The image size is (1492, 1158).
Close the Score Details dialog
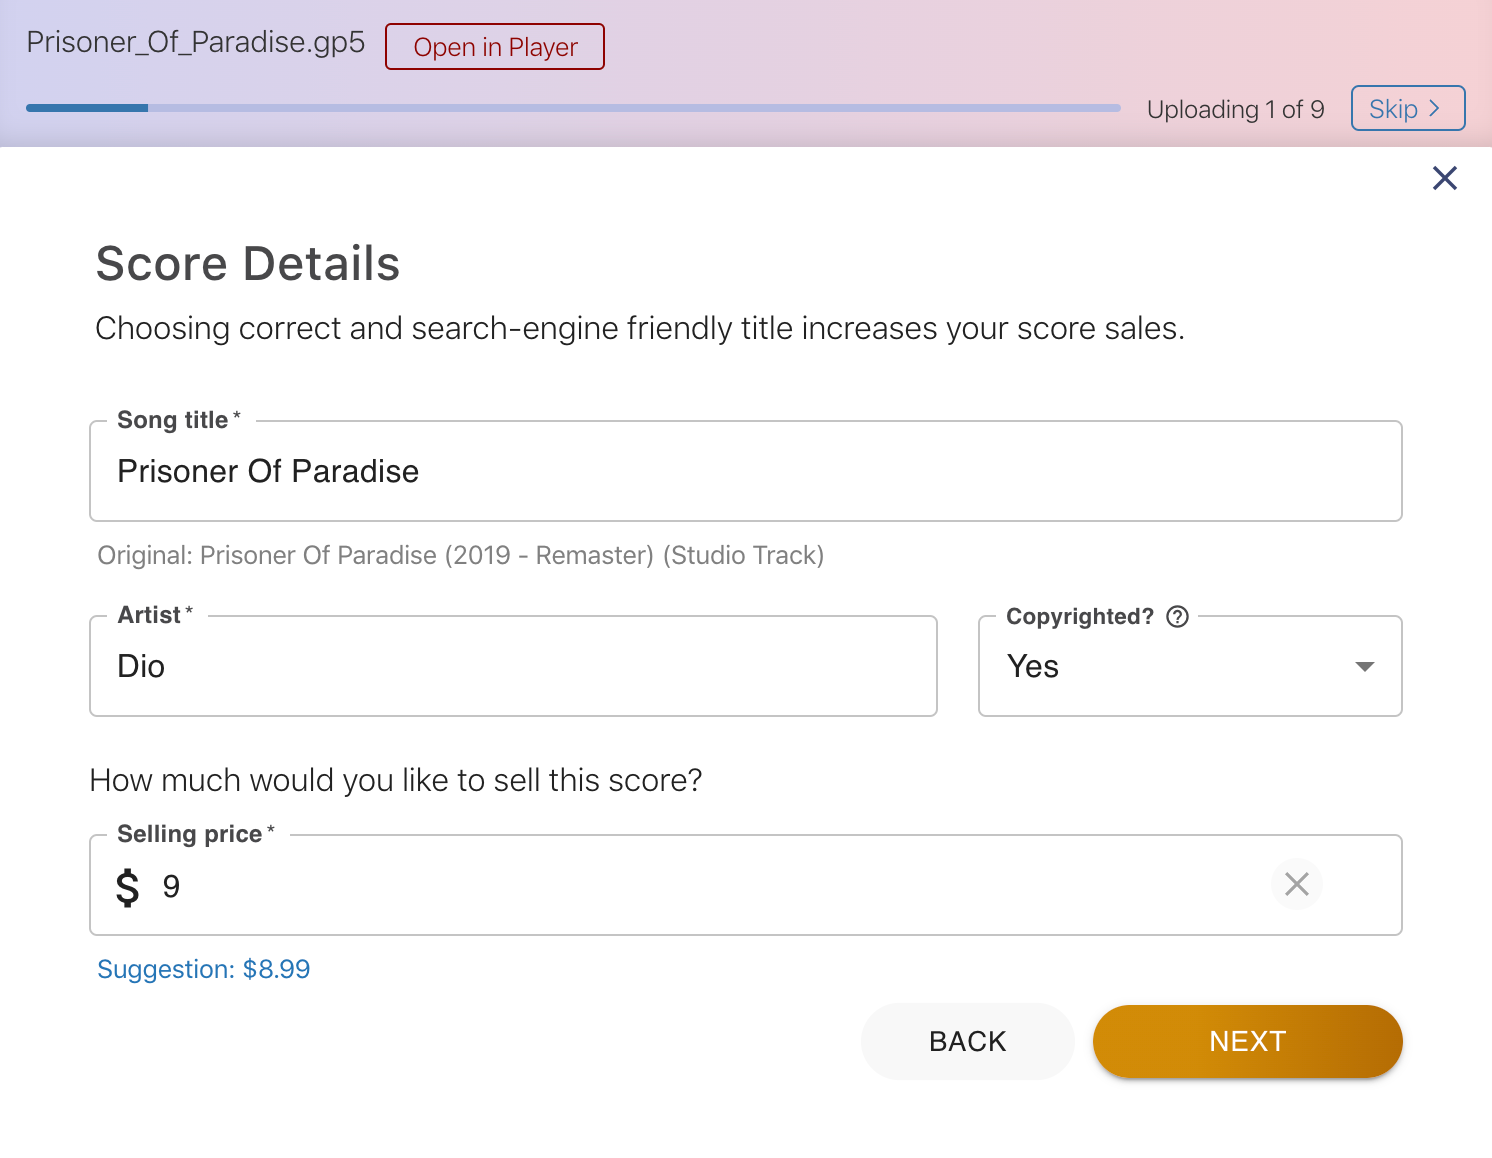click(x=1444, y=178)
